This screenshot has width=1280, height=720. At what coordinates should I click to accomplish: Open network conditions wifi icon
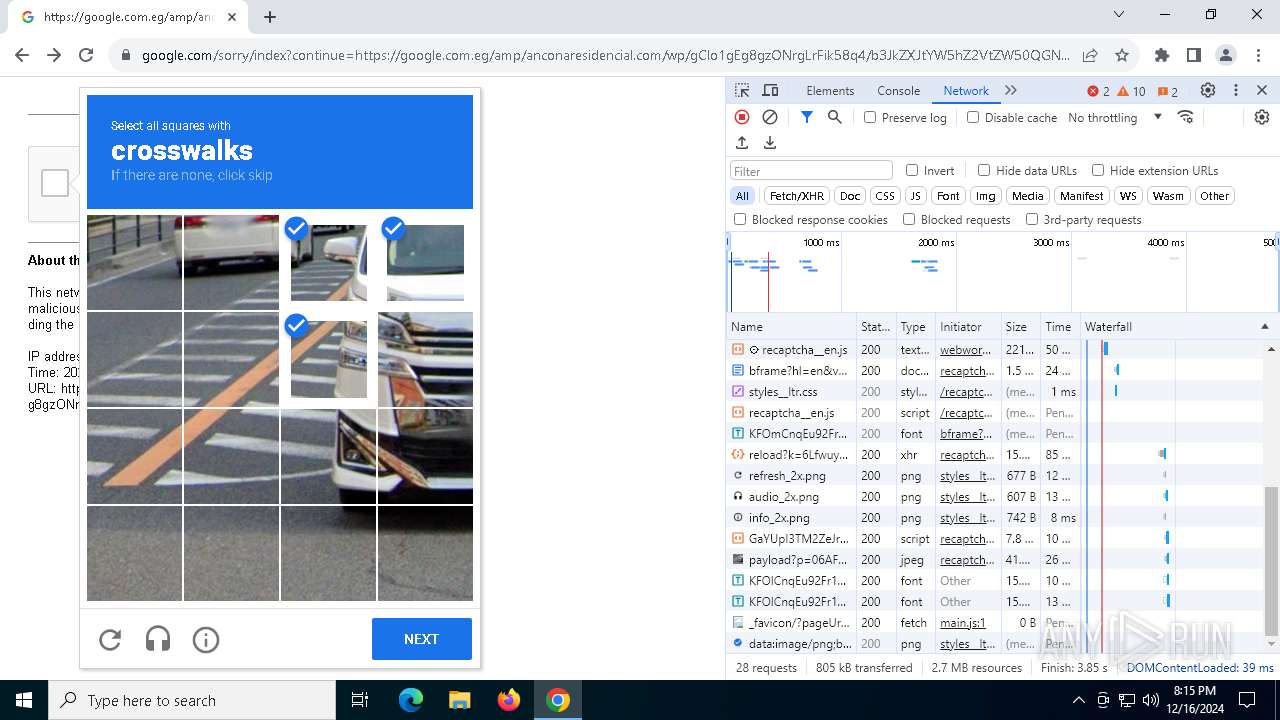click(1186, 117)
